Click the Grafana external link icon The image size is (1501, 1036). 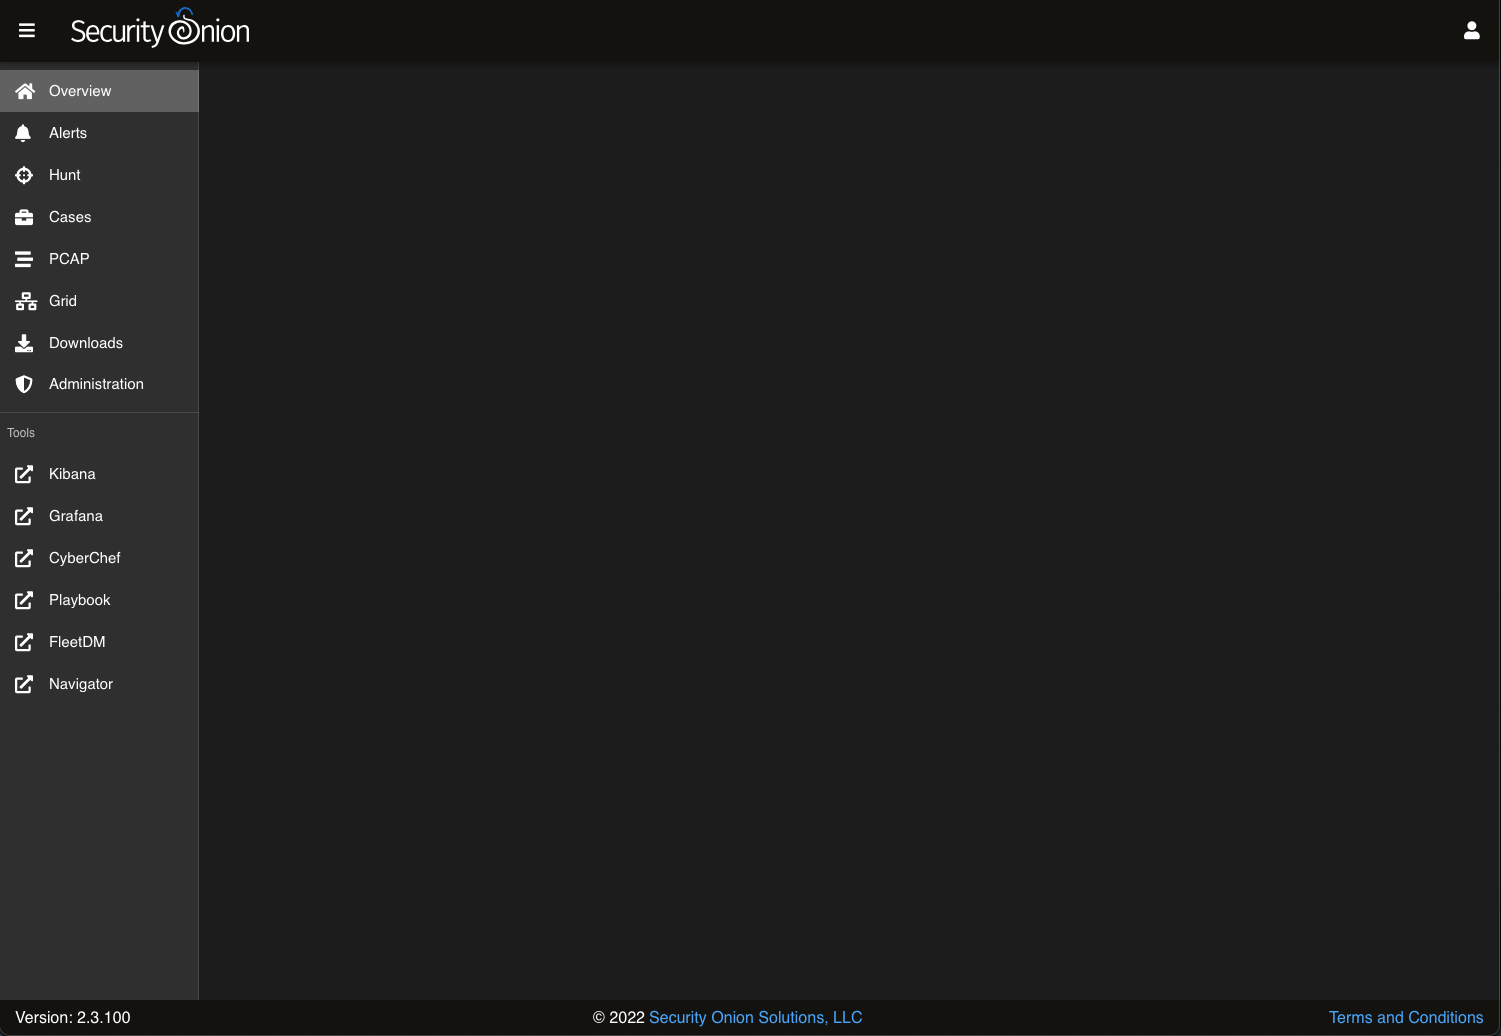point(24,516)
